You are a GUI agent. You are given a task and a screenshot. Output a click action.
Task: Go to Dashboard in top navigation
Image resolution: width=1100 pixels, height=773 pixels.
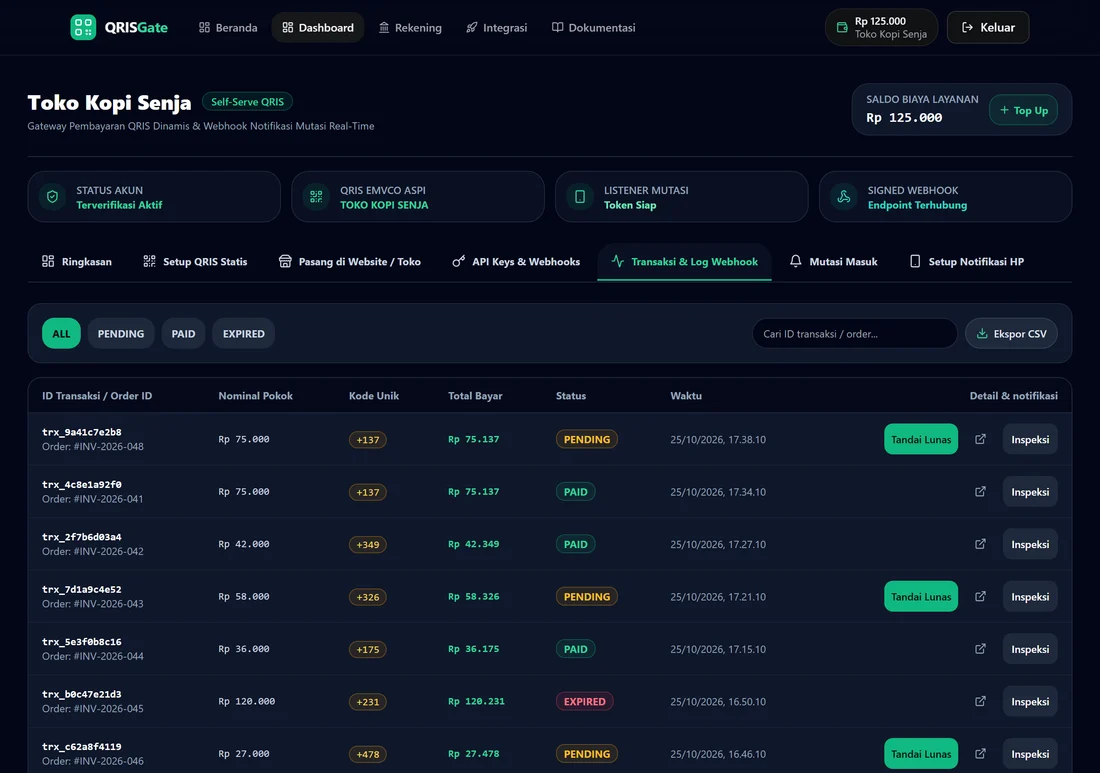[x=318, y=27]
